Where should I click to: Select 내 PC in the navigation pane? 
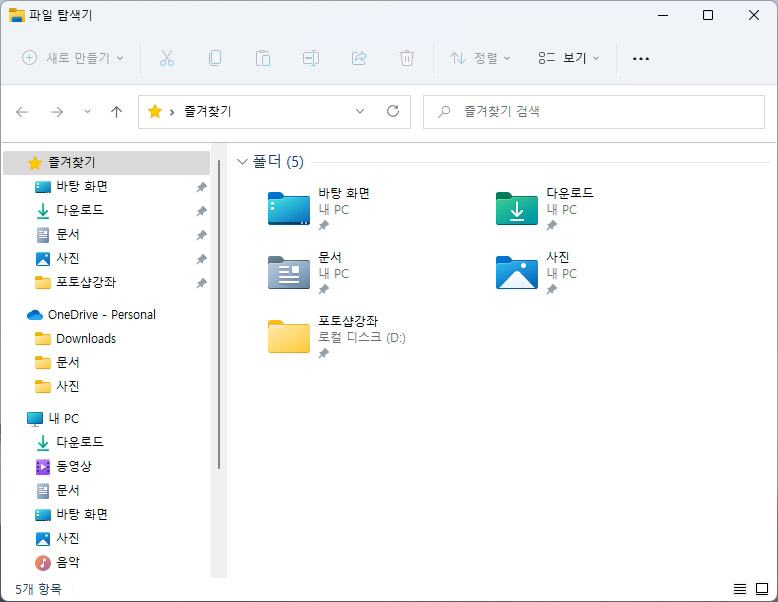pyautogui.click(x=64, y=418)
